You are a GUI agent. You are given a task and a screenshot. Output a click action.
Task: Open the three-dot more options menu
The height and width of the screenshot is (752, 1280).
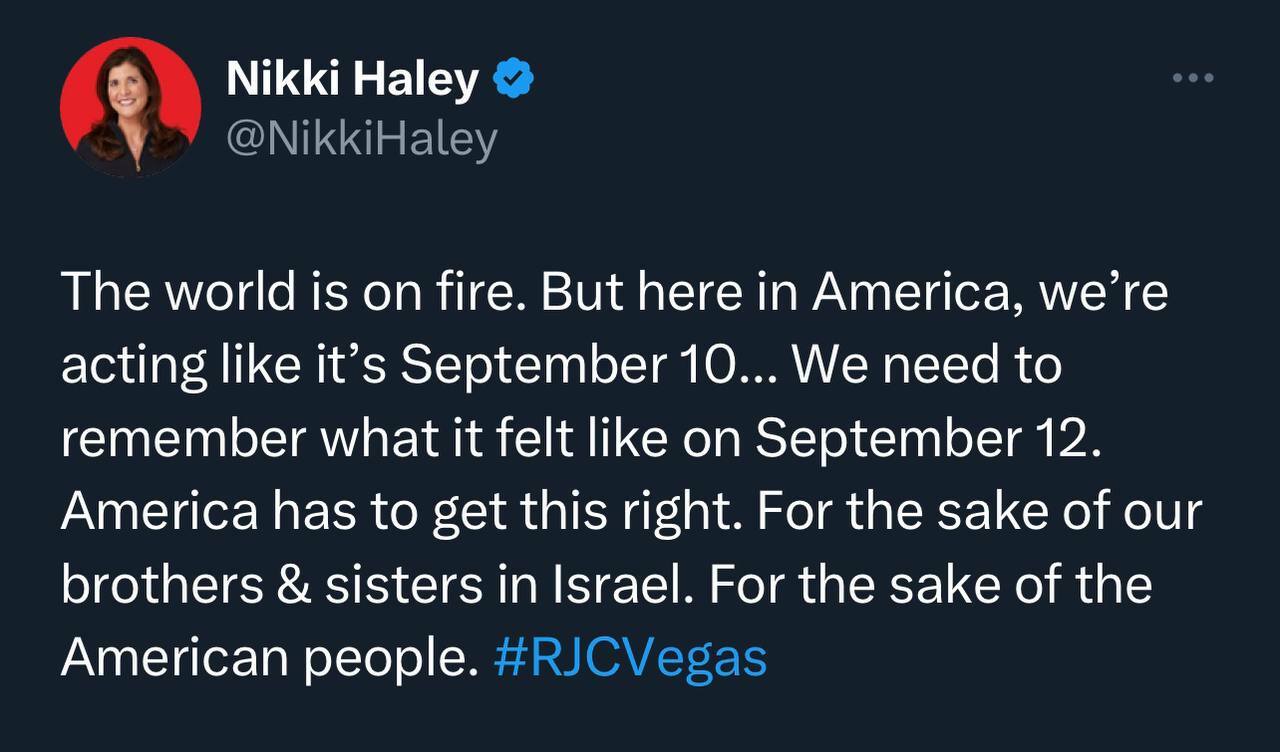(x=1193, y=78)
